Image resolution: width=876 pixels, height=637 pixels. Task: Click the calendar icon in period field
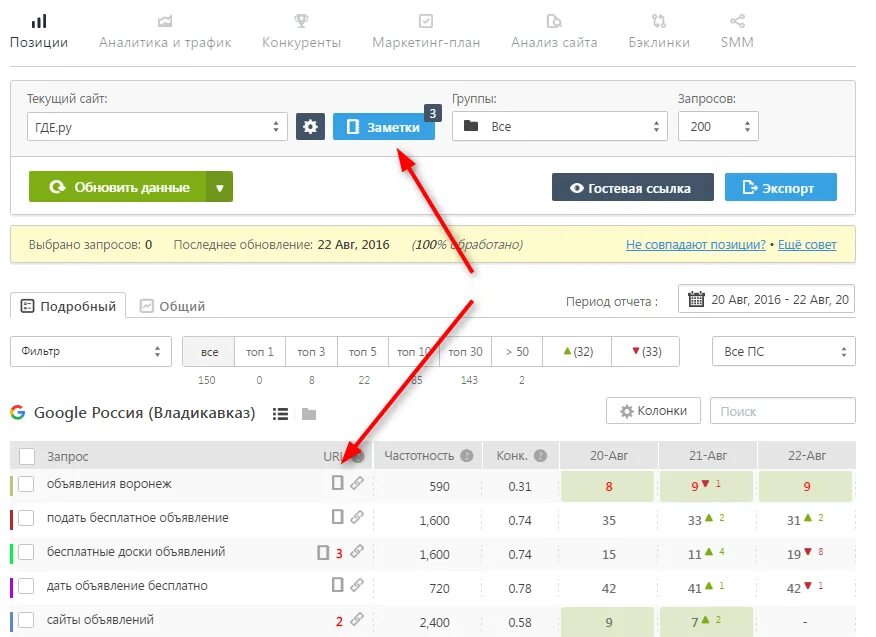tap(696, 299)
